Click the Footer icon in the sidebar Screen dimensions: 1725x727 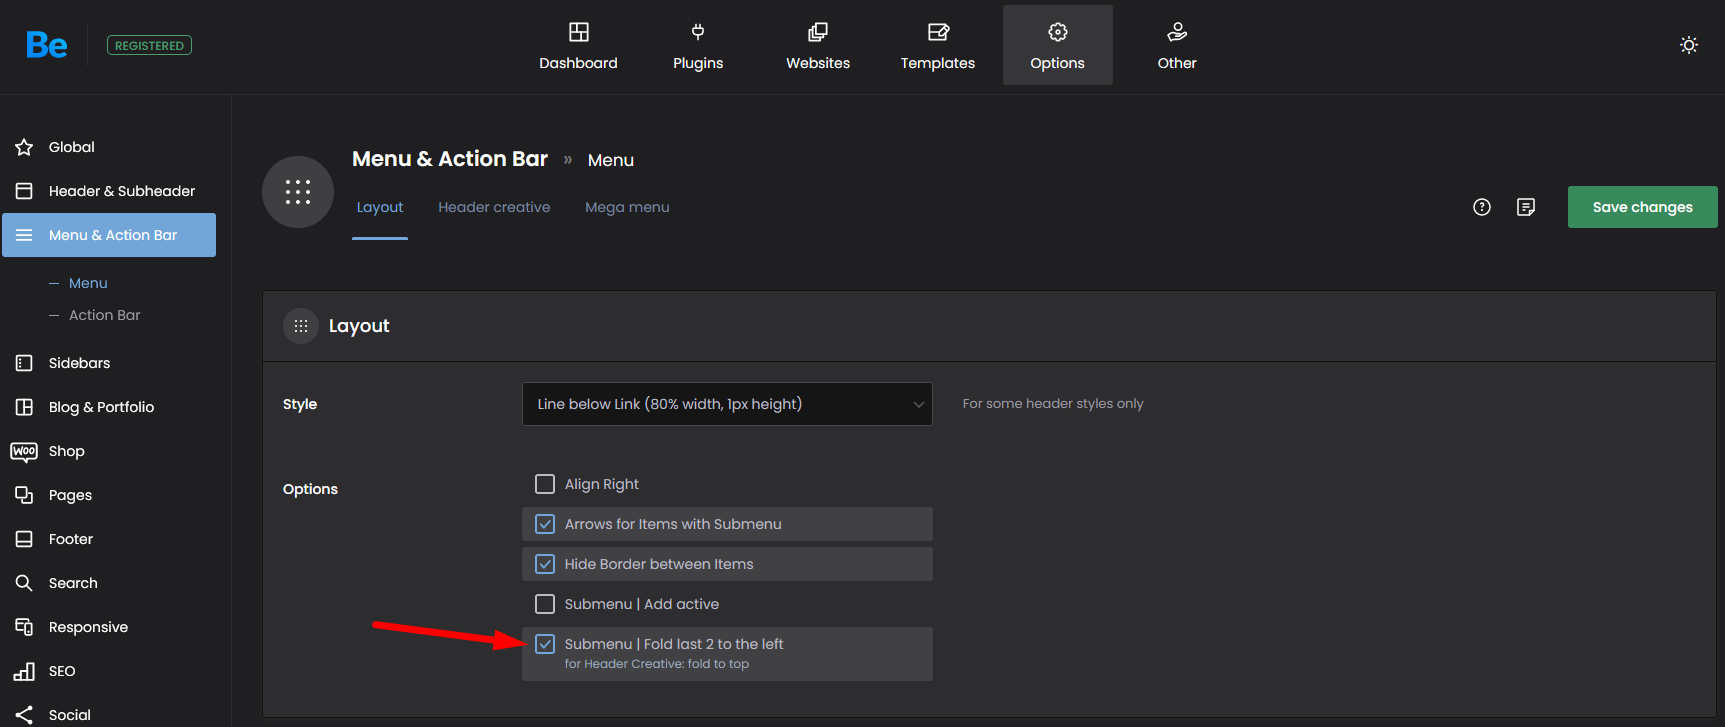pyautogui.click(x=24, y=539)
